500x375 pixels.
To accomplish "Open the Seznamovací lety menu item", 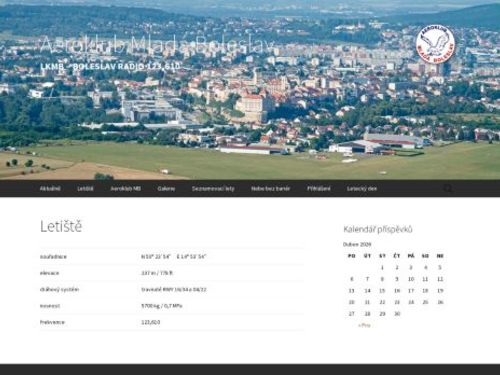I will pos(213,189).
